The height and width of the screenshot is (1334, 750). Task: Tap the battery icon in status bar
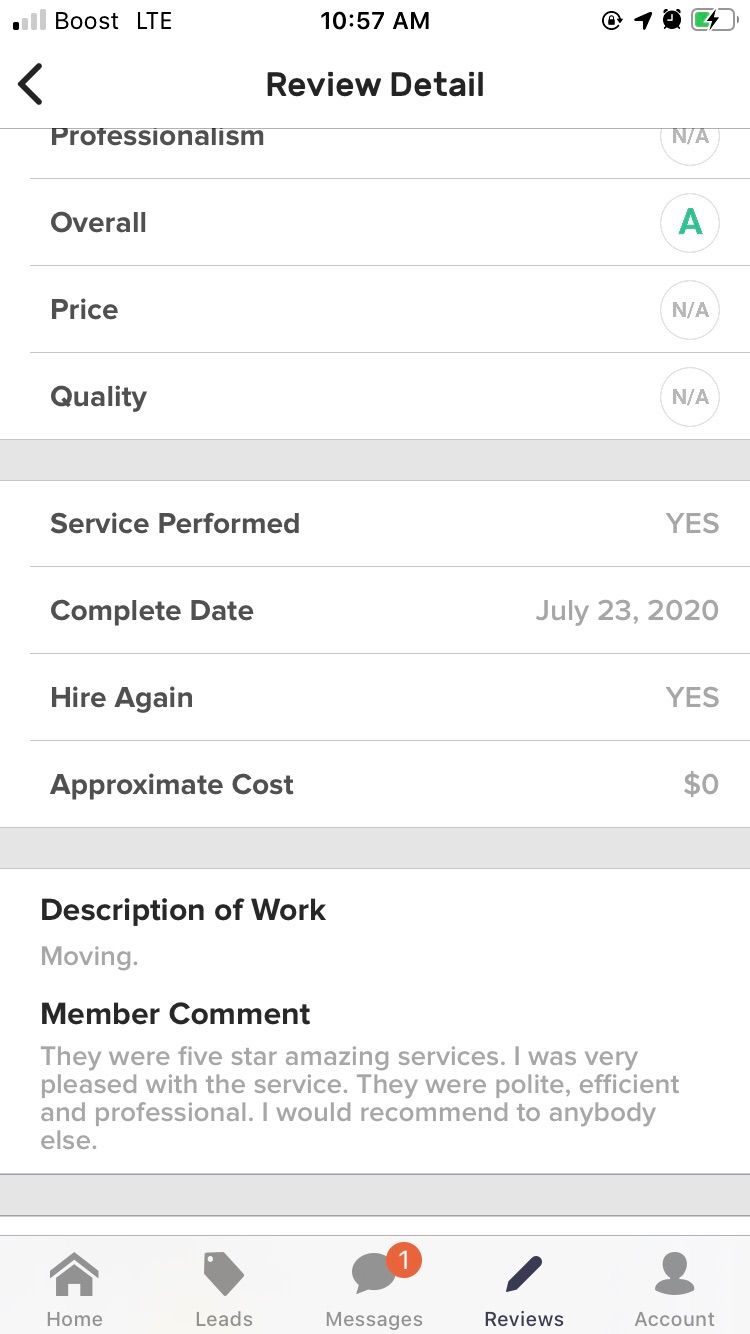(x=713, y=20)
